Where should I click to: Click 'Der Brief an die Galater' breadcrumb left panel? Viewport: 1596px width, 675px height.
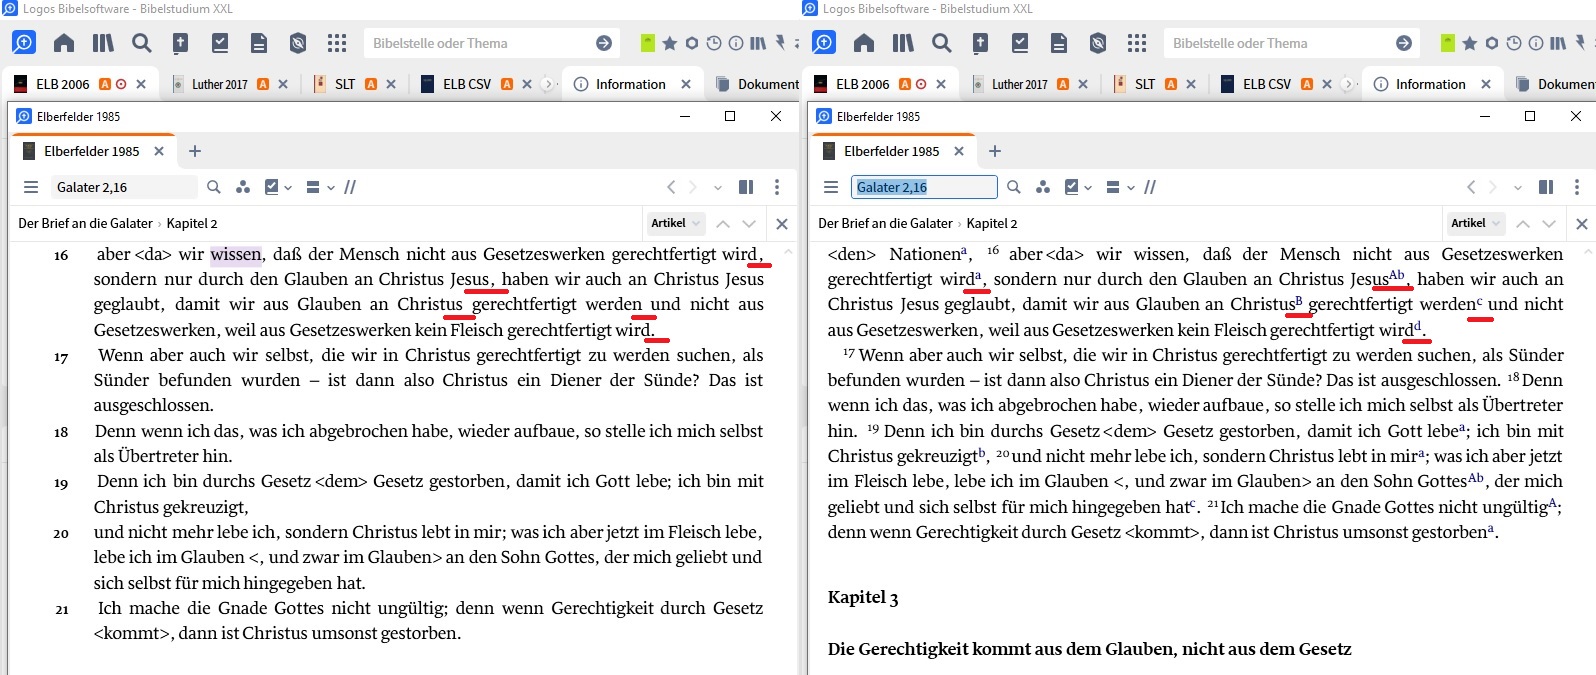coord(85,223)
